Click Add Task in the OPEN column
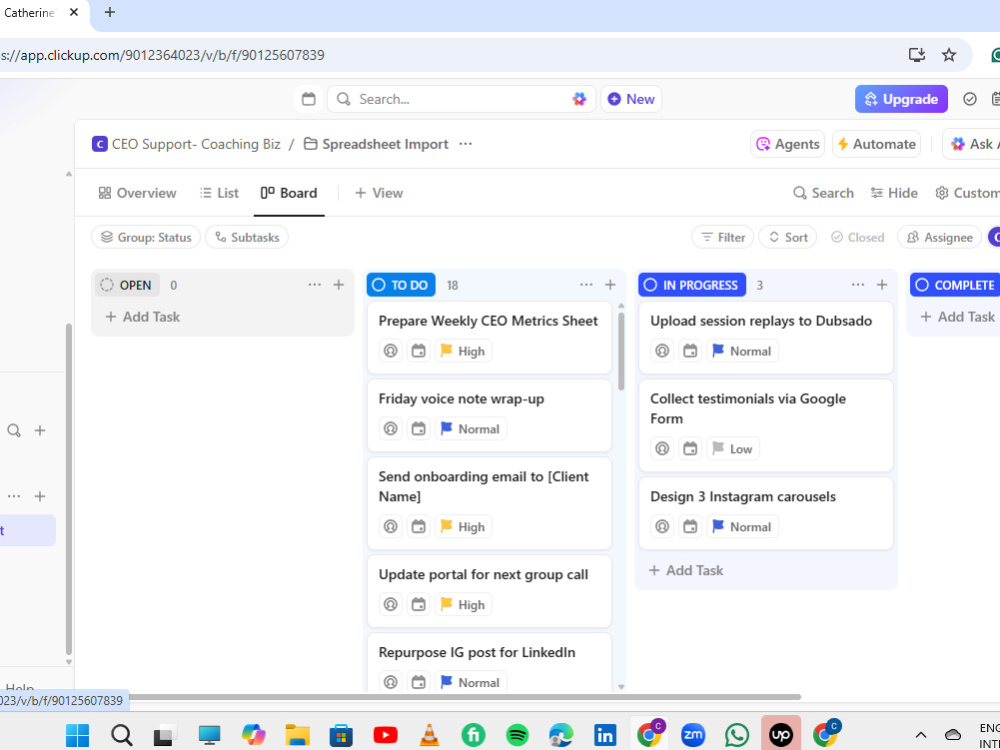 click(142, 316)
